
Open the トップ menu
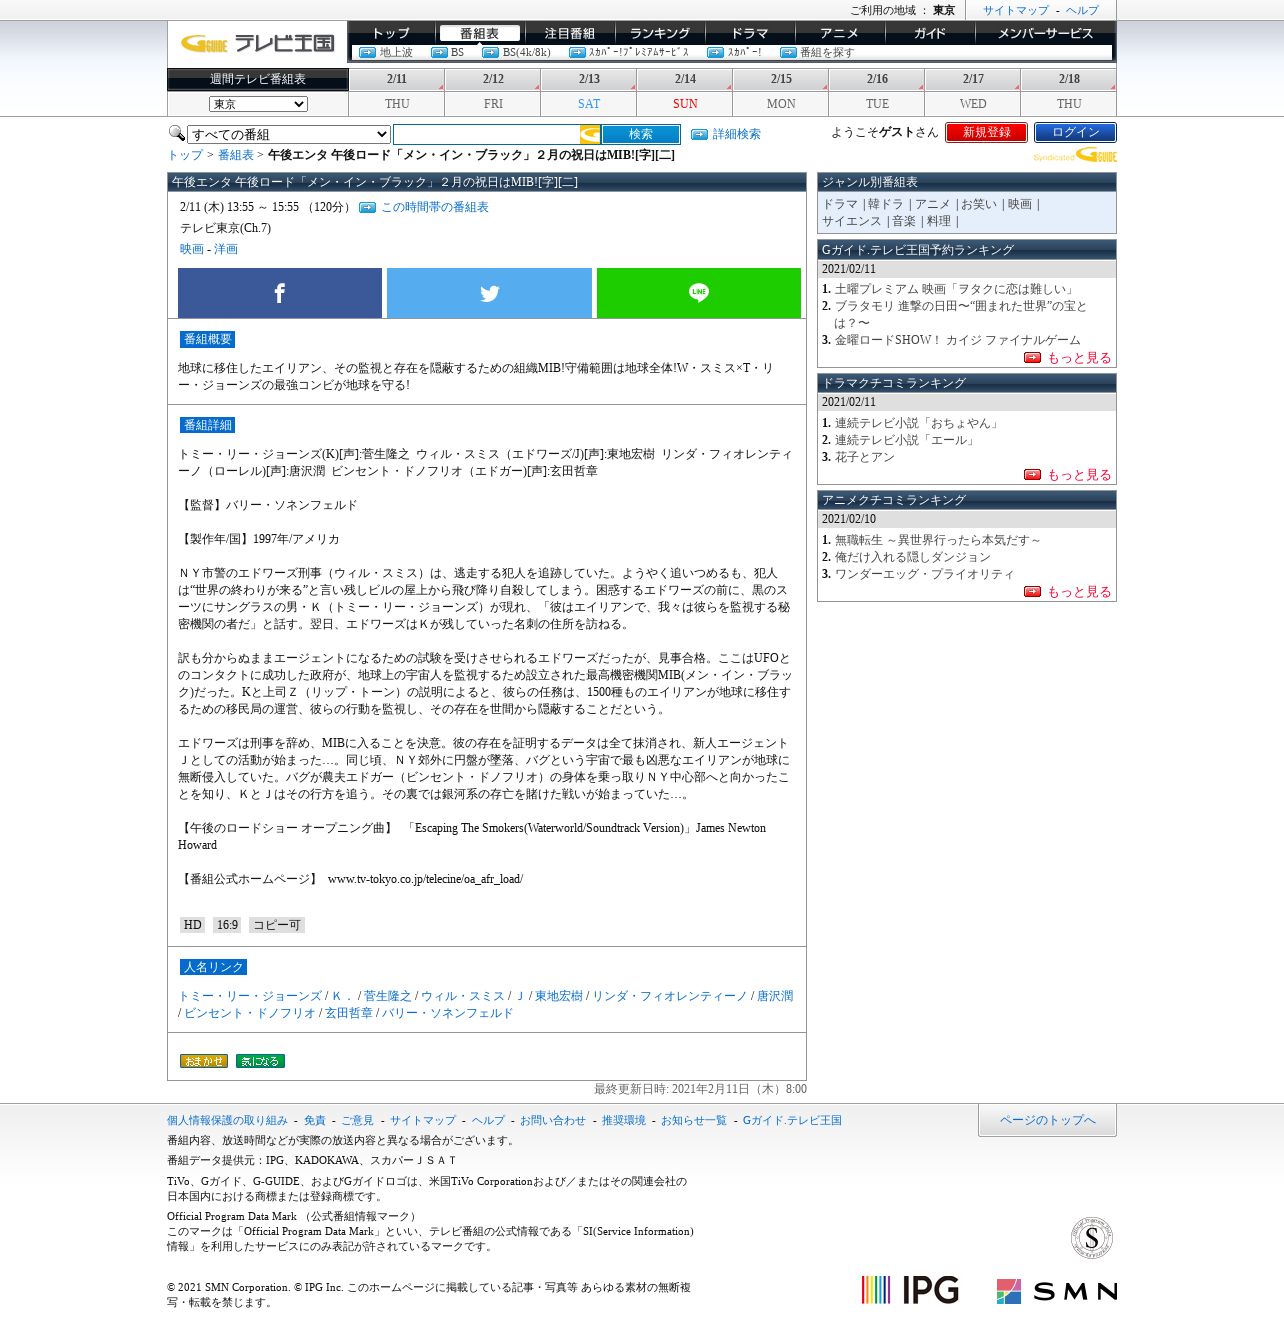point(391,33)
